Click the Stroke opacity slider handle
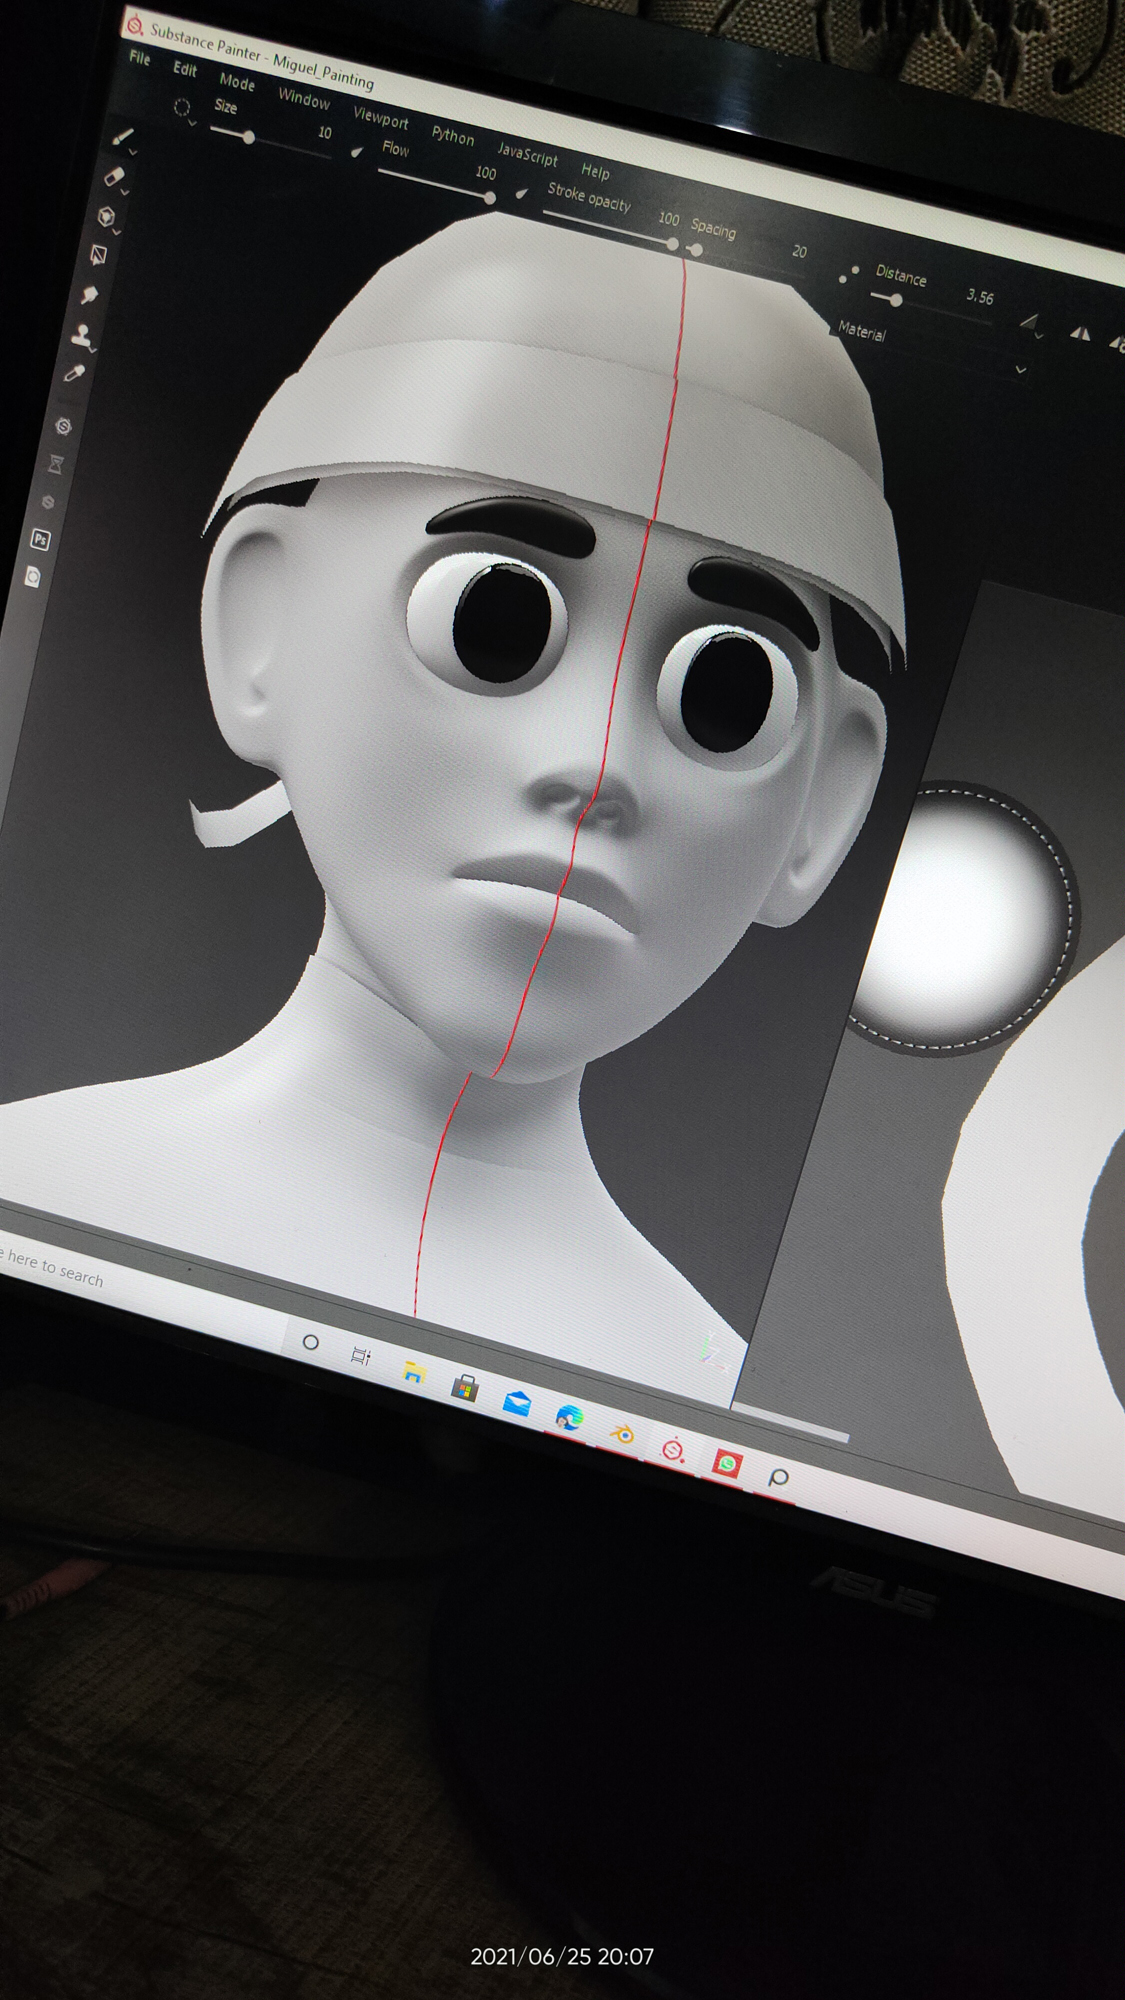The width and height of the screenshot is (1125, 2000). [672, 244]
